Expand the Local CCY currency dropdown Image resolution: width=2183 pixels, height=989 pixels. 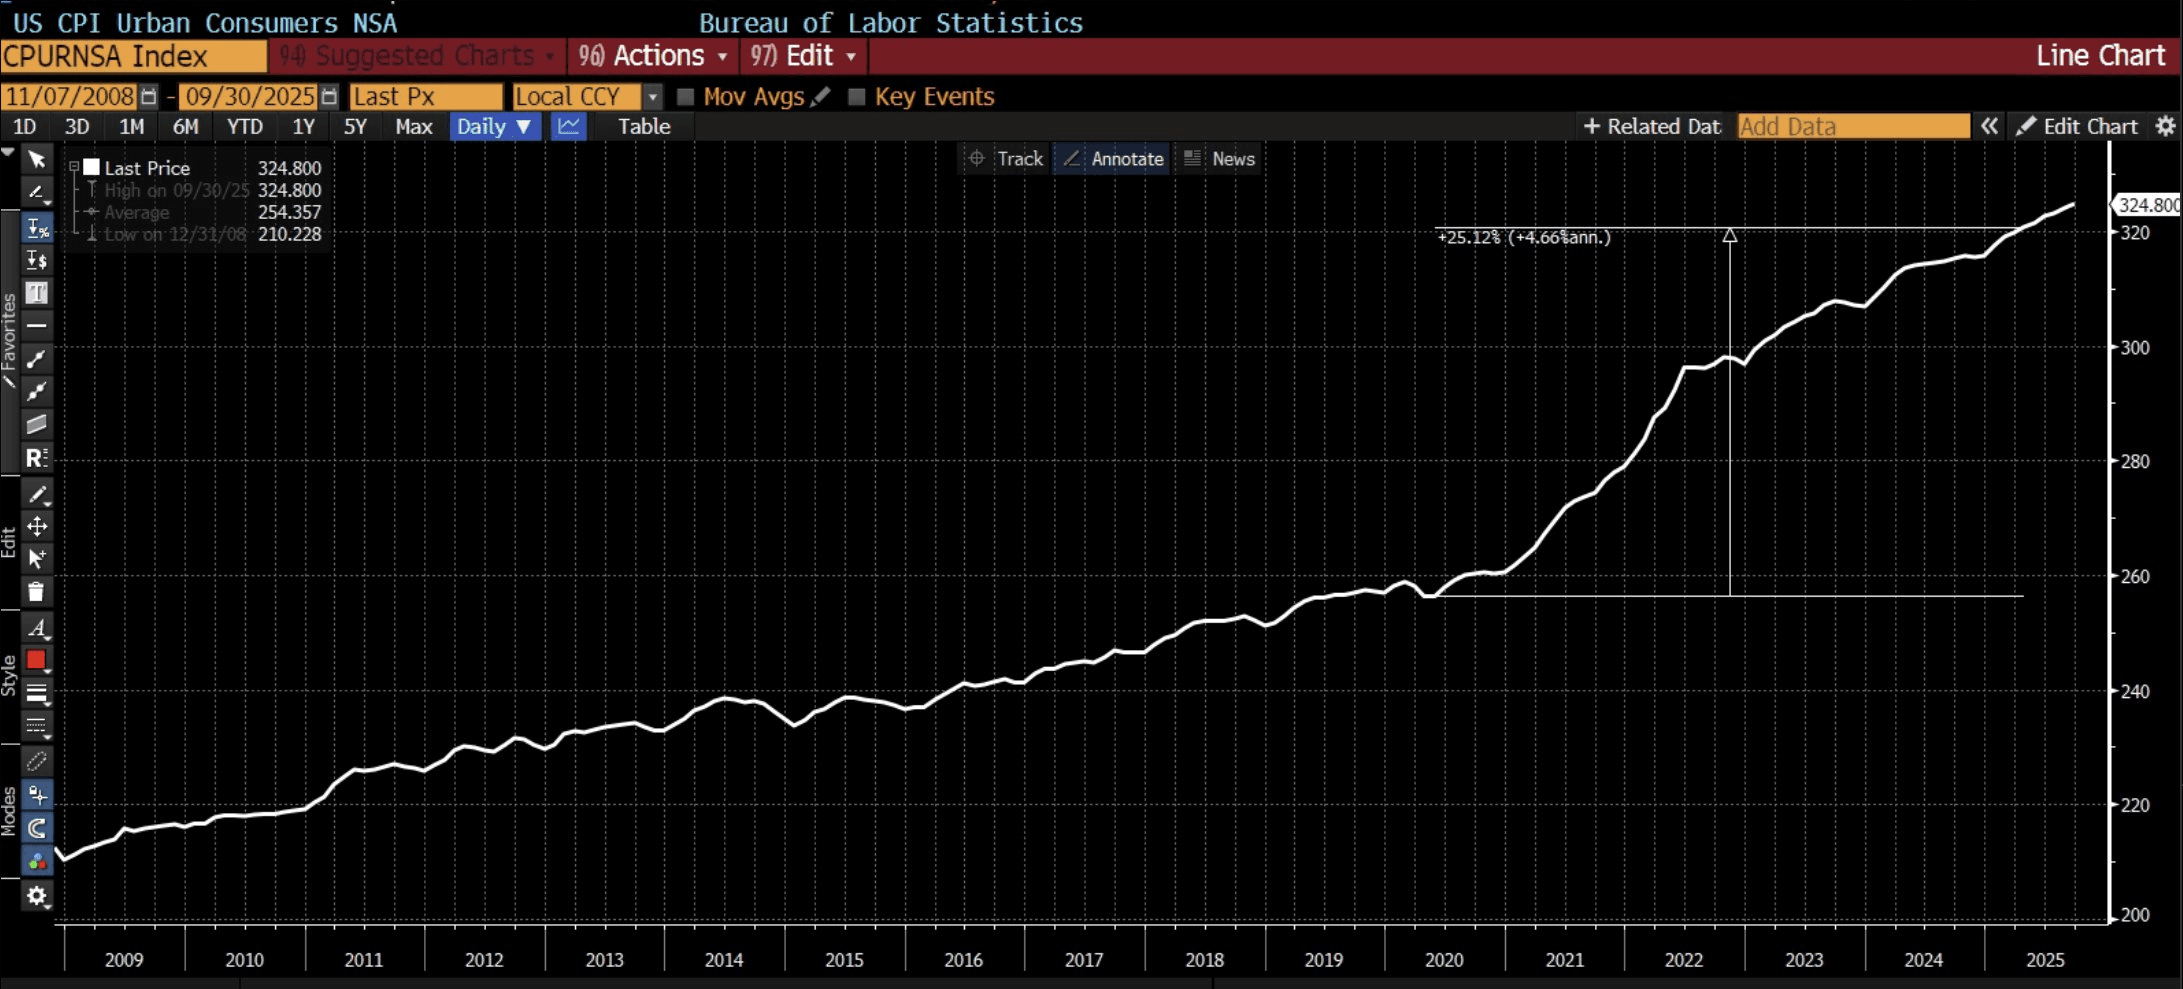pos(653,97)
